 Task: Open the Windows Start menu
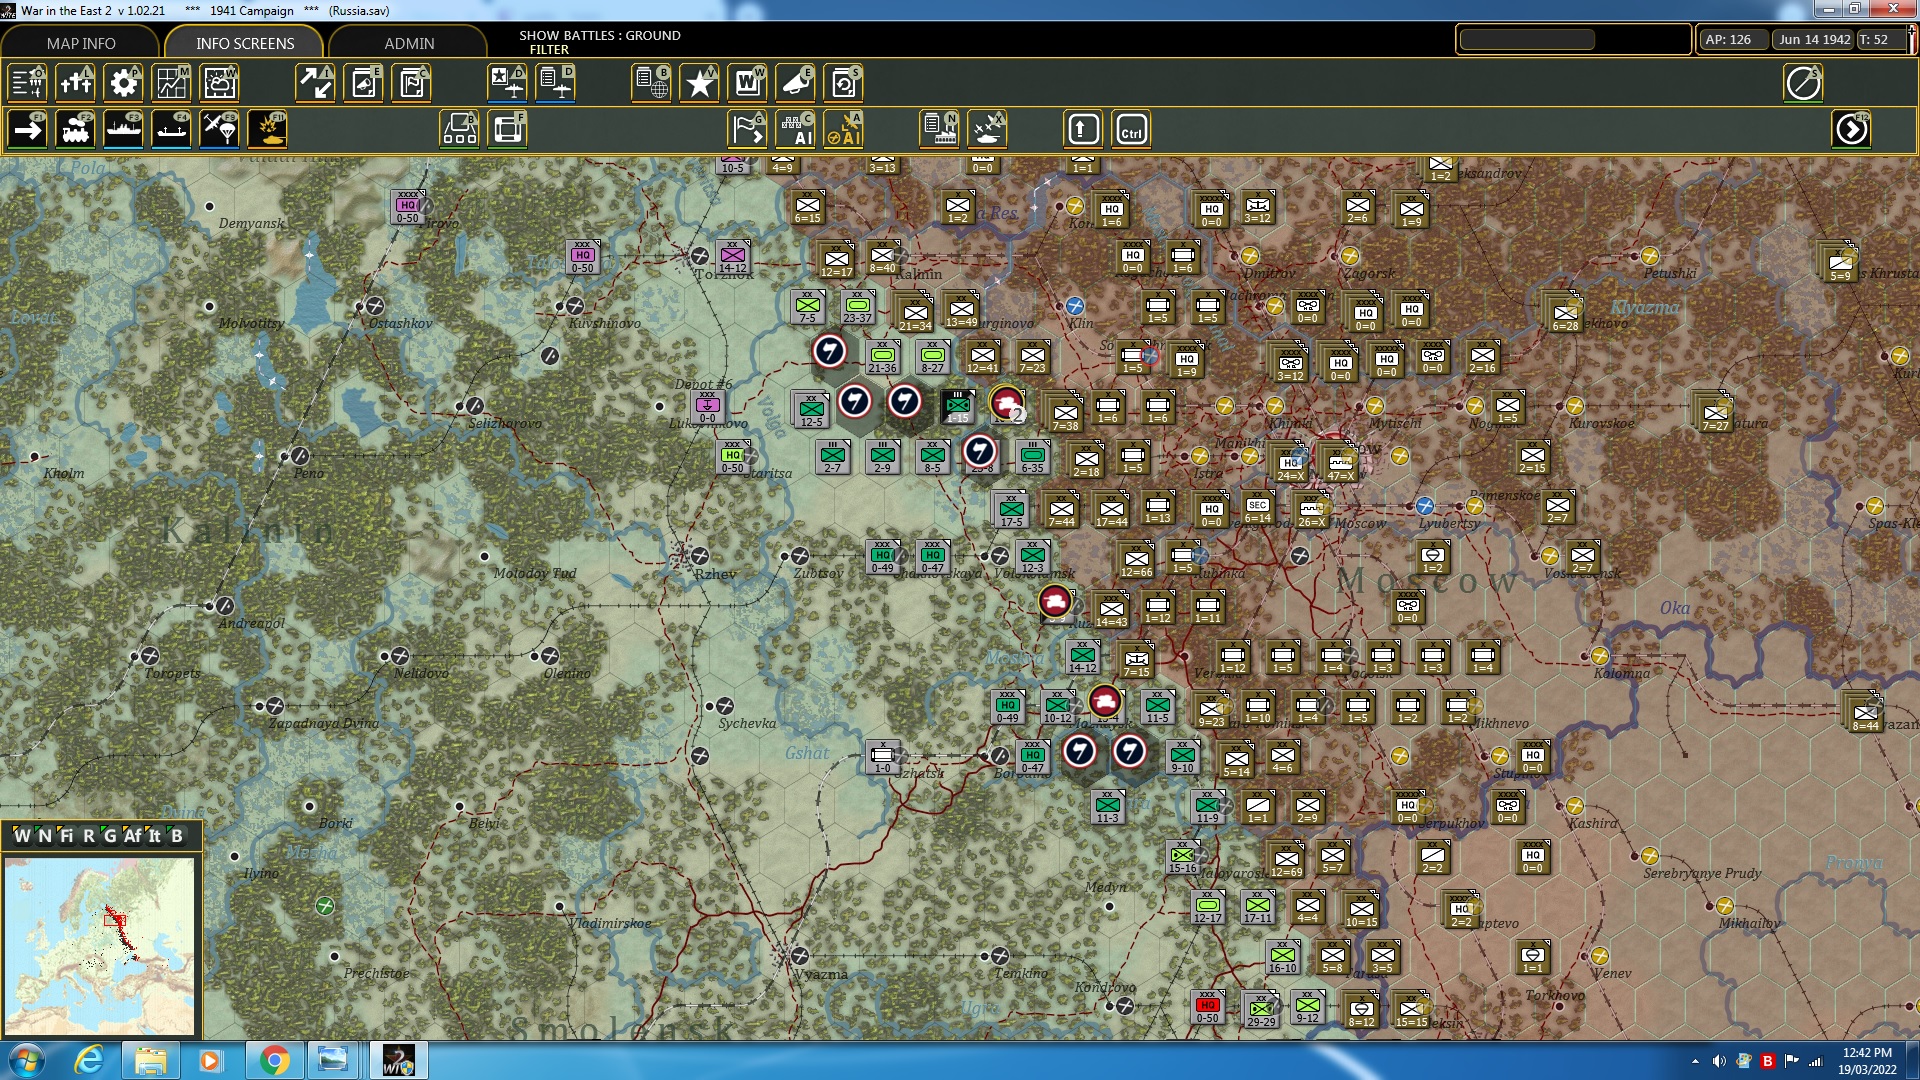tap(25, 1060)
